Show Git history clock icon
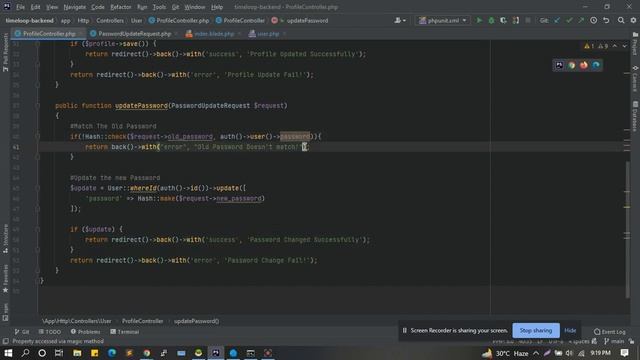Screen dimensions: 640x360 (x=593, y=20)
